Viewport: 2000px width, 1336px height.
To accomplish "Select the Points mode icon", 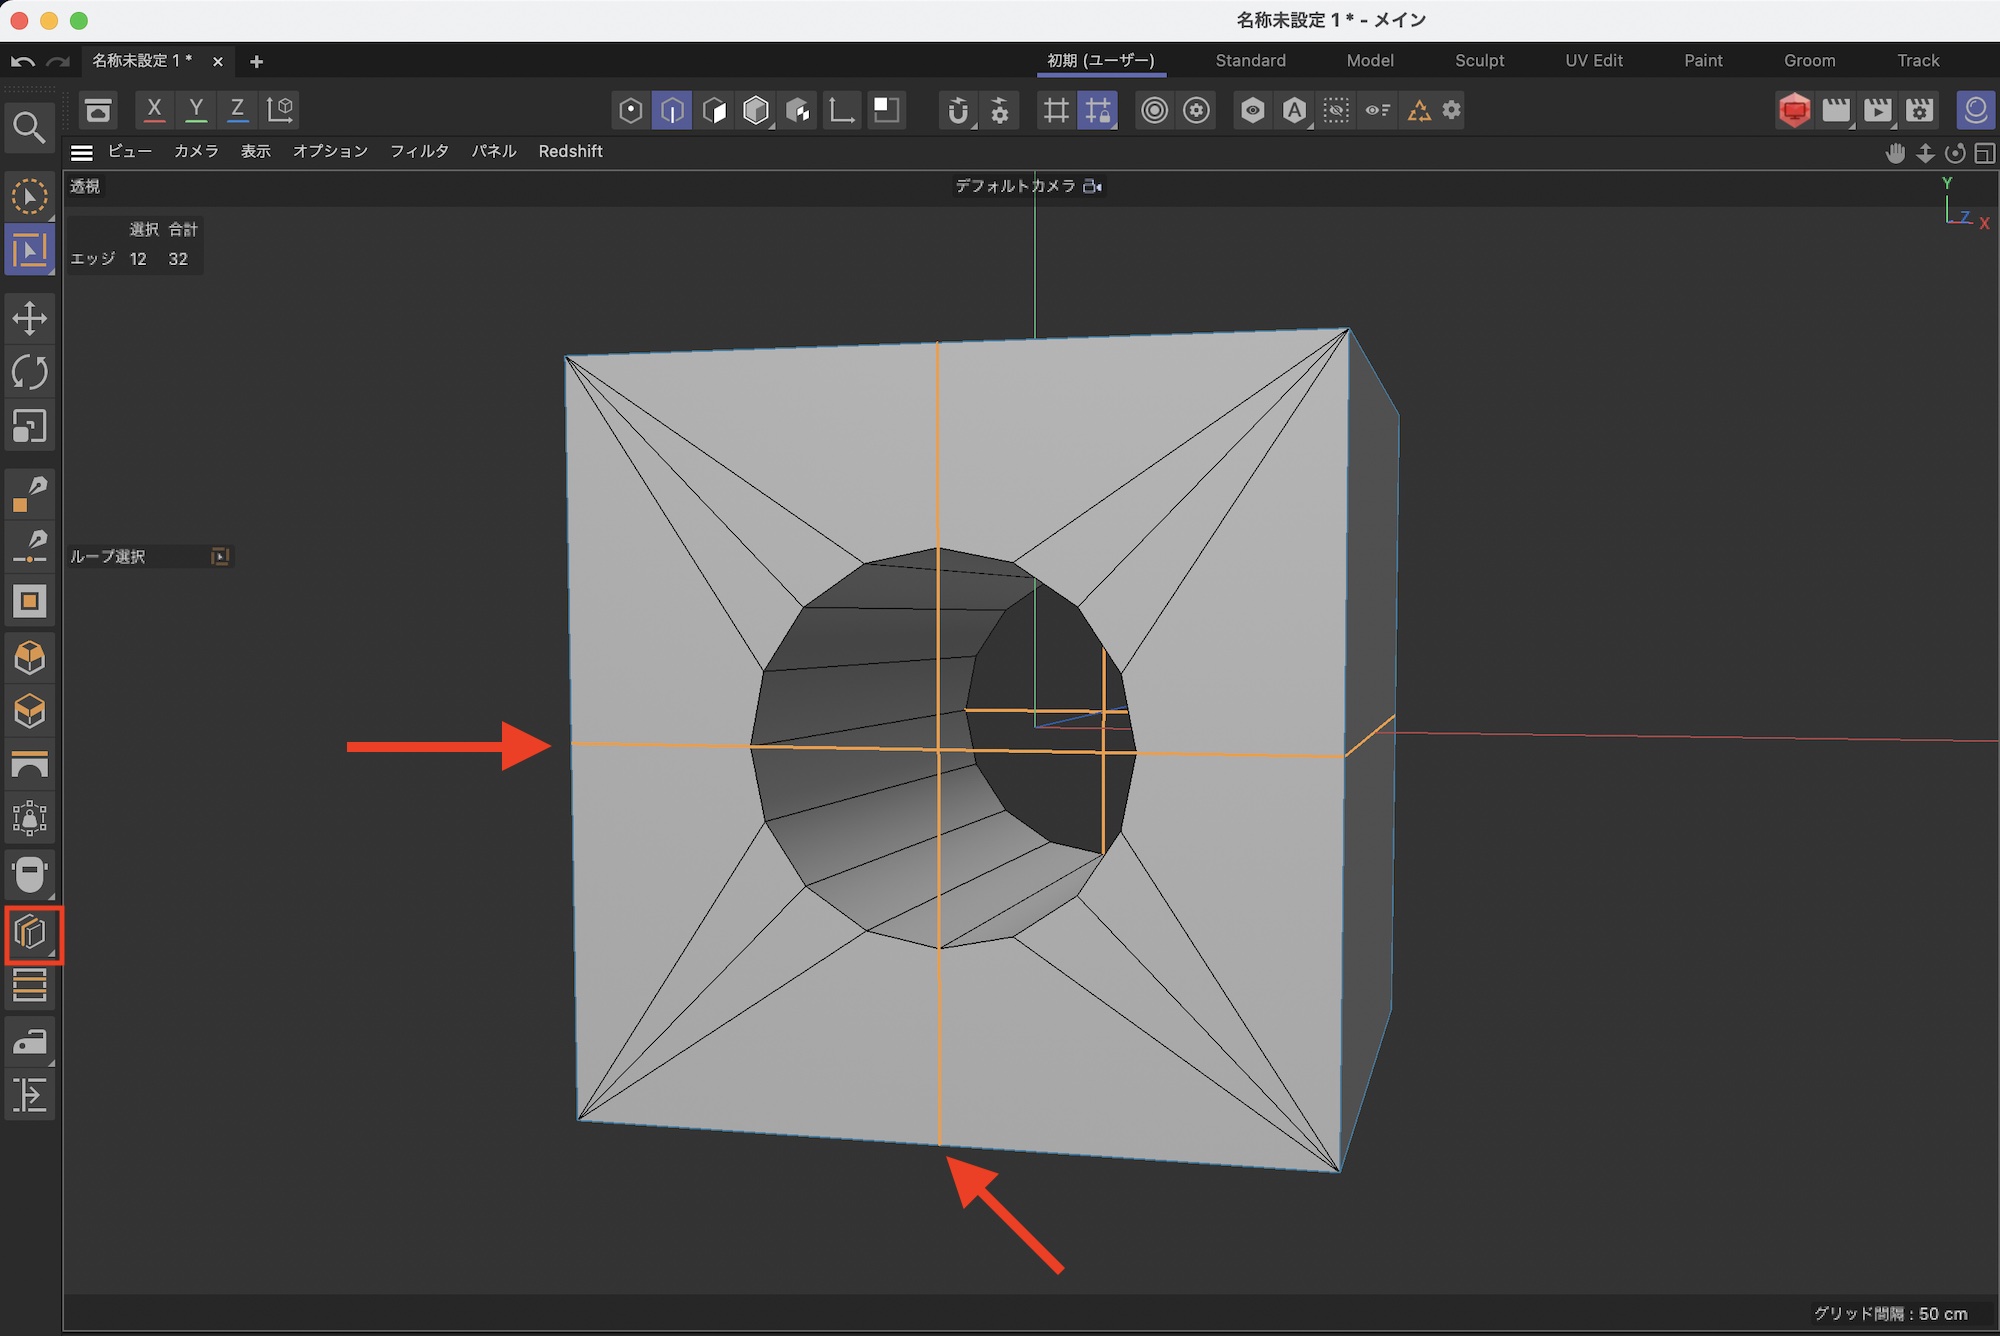I will tap(630, 110).
